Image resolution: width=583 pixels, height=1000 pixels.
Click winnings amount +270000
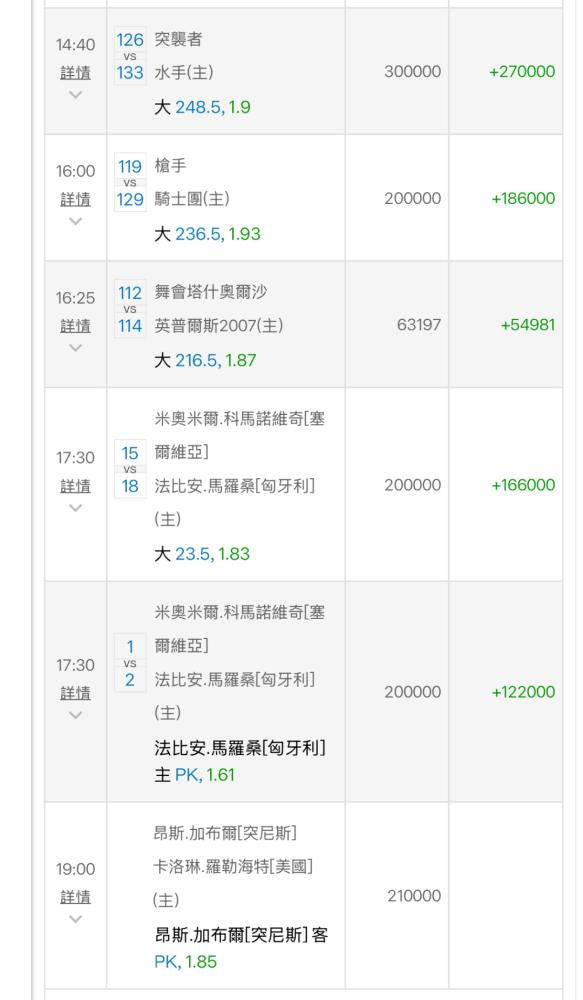coord(522,71)
